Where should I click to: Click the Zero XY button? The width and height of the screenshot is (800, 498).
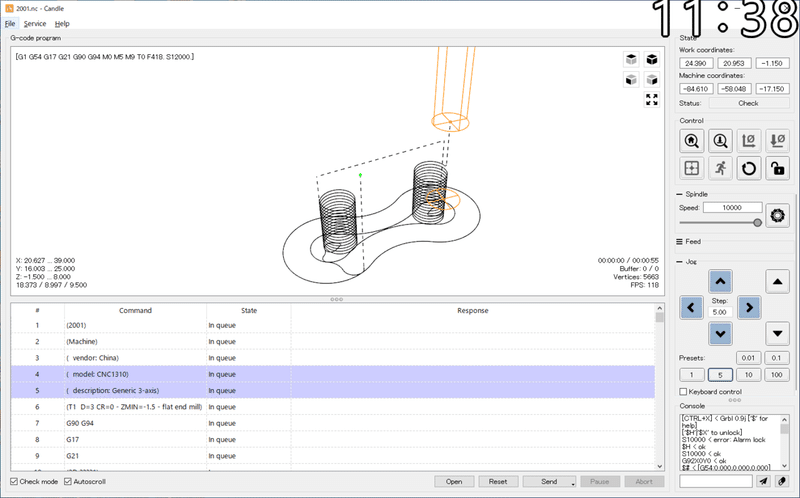tap(748, 141)
